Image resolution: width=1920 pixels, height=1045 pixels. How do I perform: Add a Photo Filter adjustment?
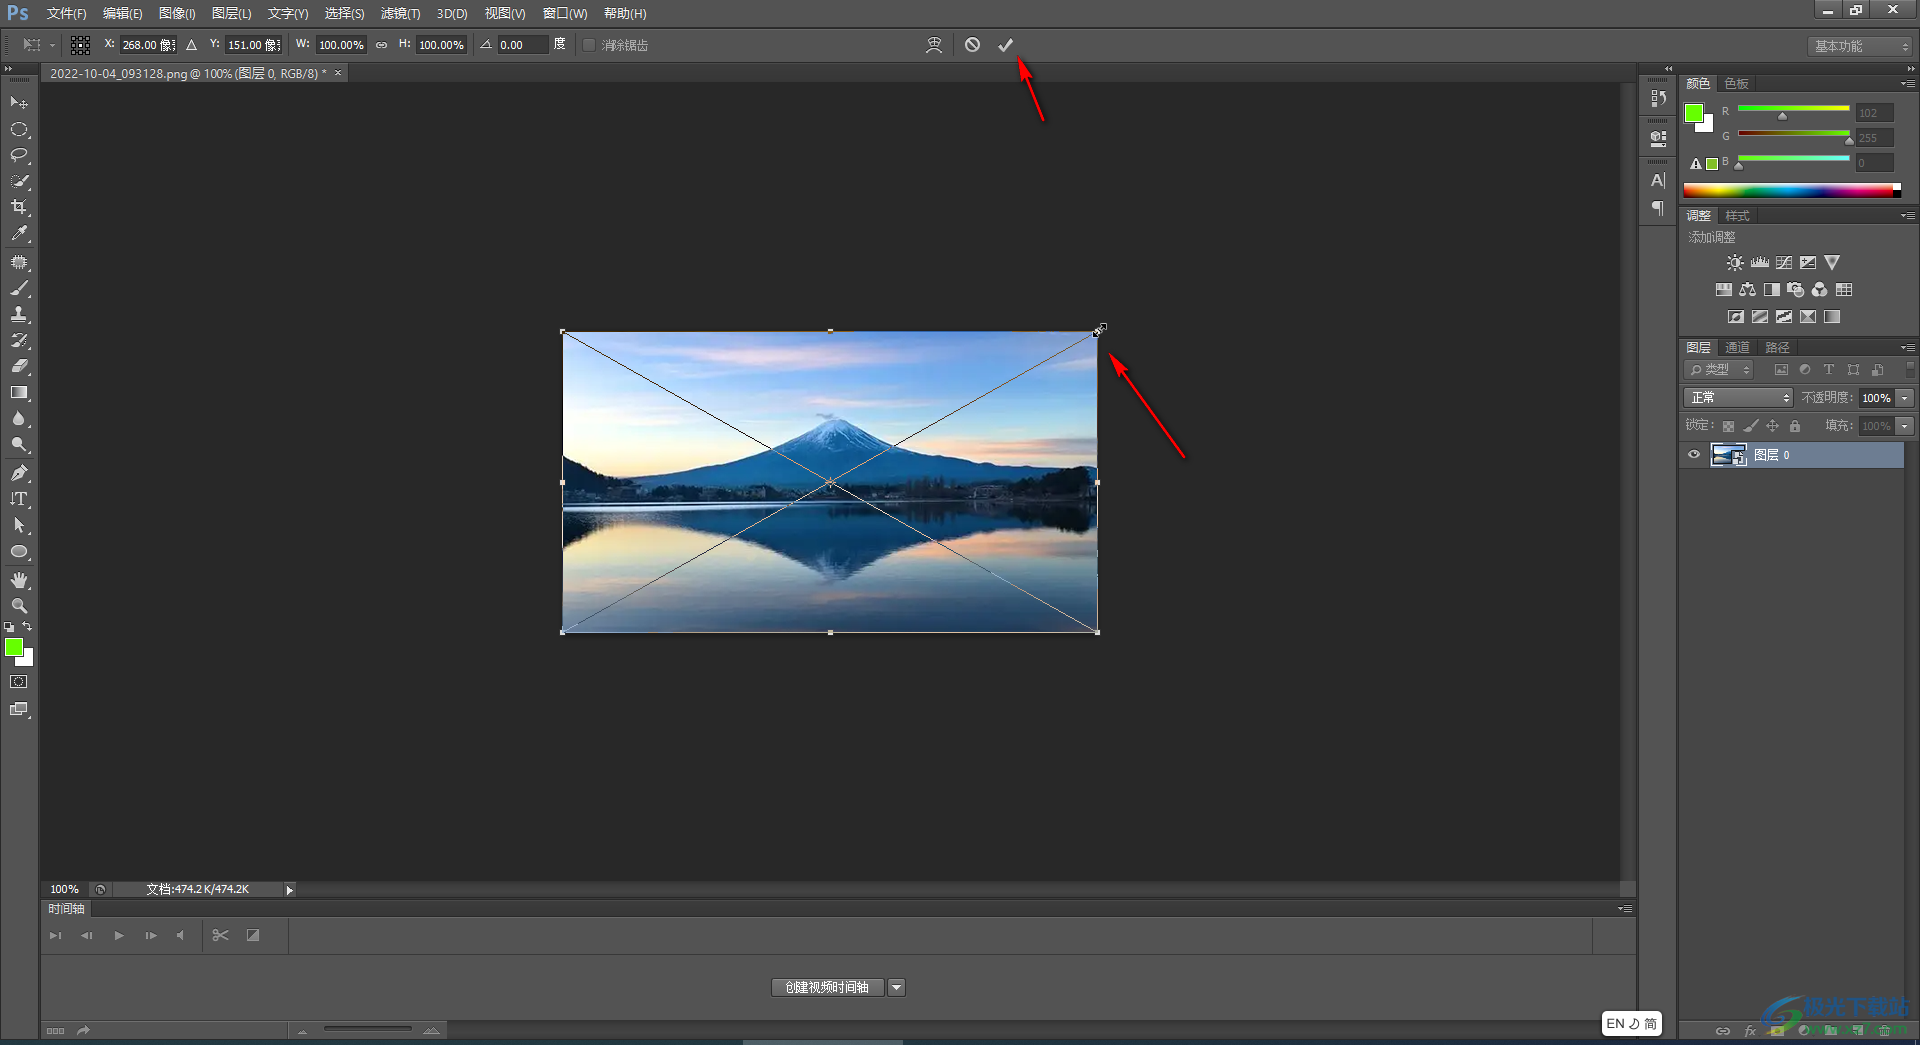tap(1795, 289)
